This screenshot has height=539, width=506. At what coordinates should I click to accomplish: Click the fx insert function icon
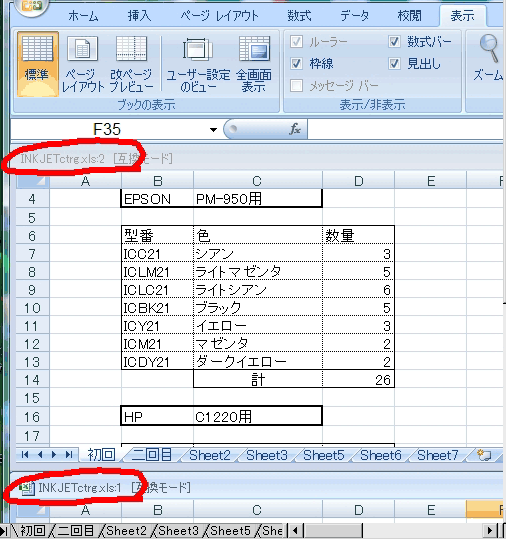[x=295, y=129]
